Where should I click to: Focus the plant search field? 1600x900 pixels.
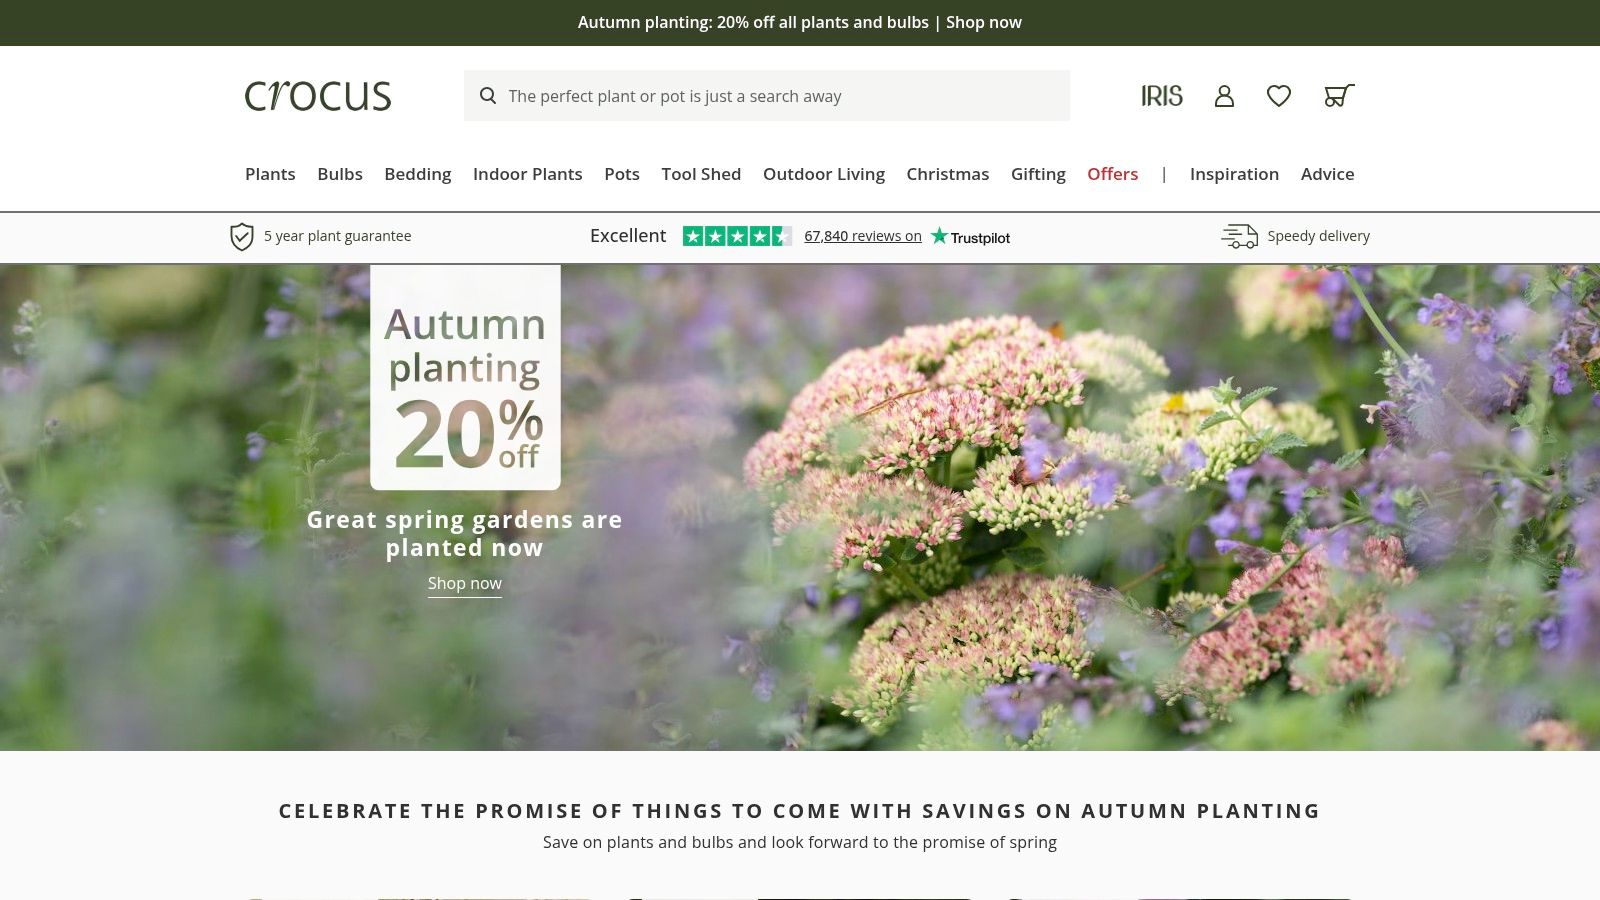pyautogui.click(x=767, y=96)
